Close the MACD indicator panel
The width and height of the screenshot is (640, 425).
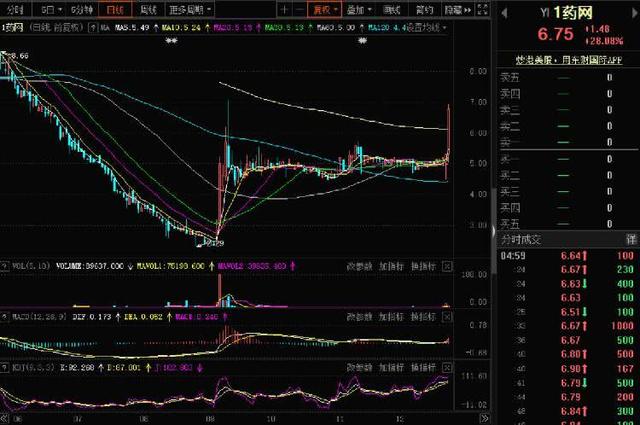[447, 317]
